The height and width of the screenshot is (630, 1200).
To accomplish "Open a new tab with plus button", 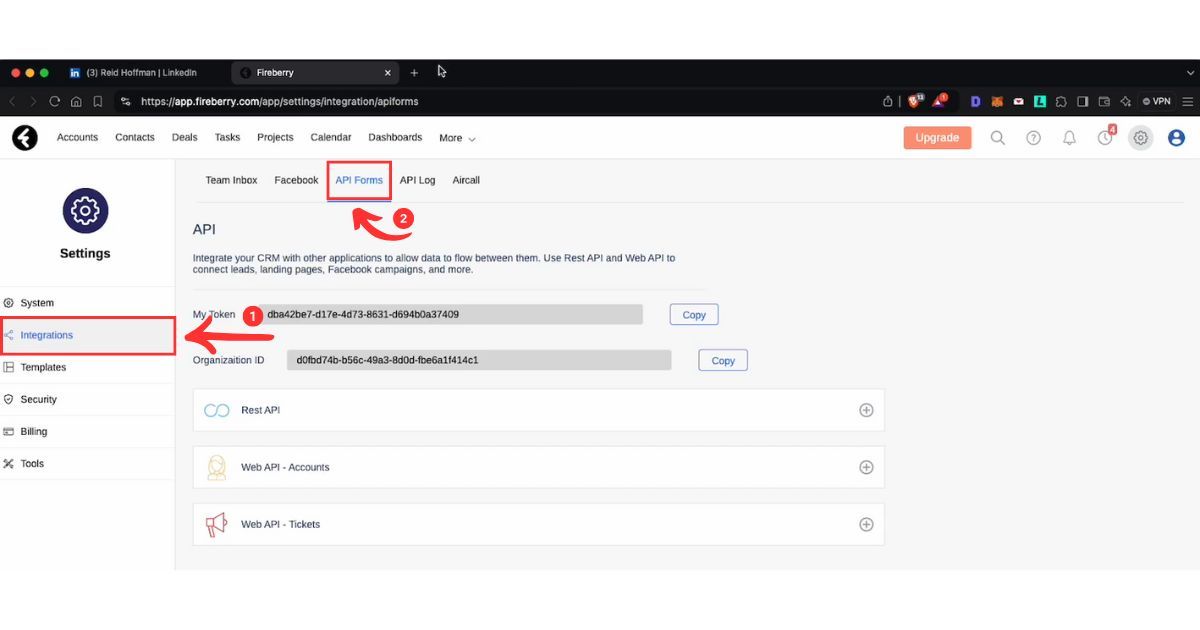I will click(414, 73).
